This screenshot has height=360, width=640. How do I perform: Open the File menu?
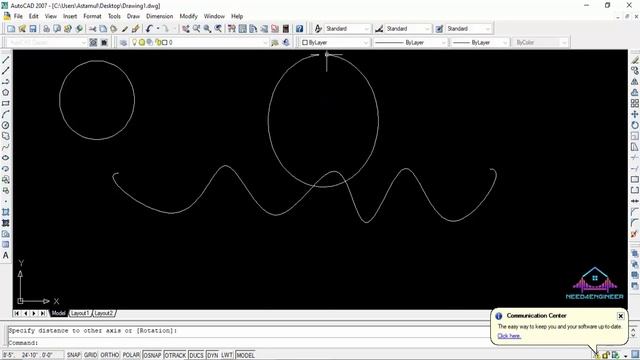pyautogui.click(x=18, y=16)
